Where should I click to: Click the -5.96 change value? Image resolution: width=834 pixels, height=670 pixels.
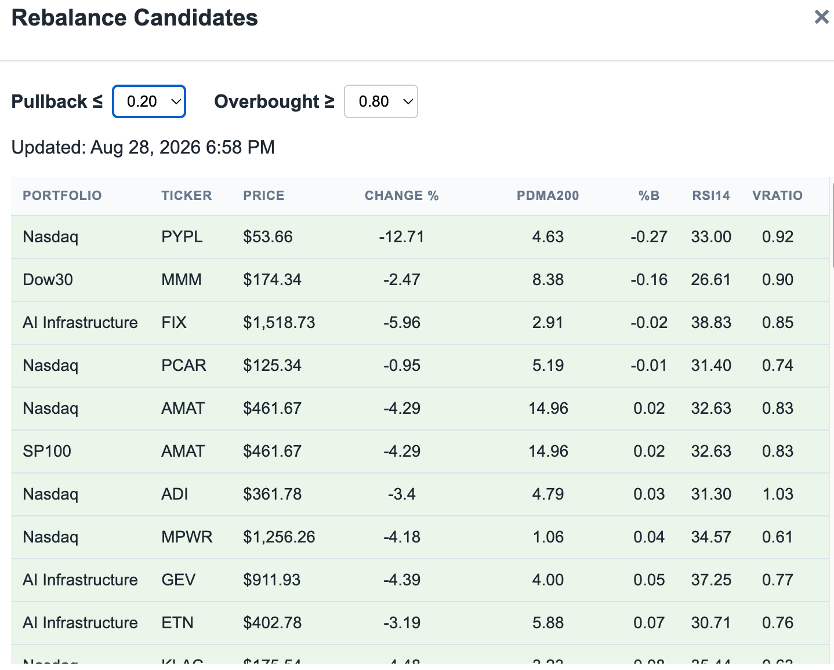point(402,322)
